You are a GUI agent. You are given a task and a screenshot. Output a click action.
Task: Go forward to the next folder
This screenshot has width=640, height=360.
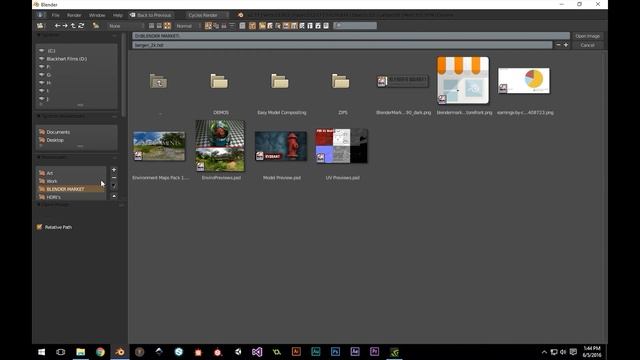pos(65,26)
